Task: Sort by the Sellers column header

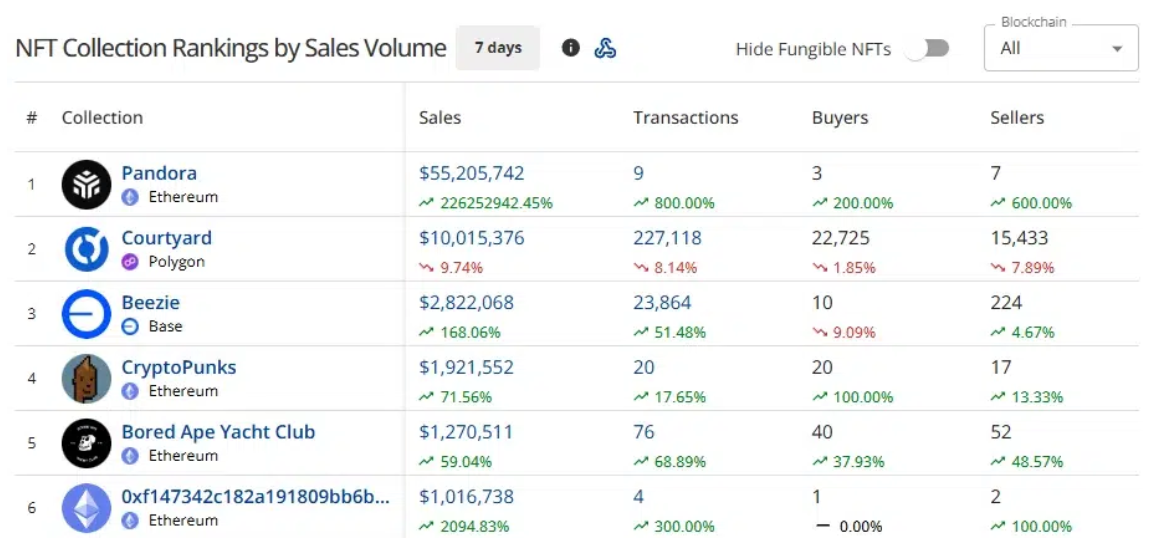Action: 1017,118
